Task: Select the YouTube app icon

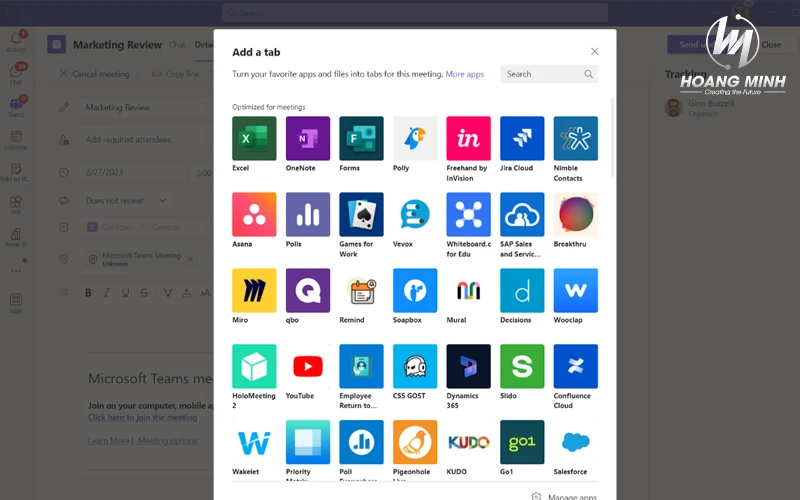Action: [x=308, y=366]
